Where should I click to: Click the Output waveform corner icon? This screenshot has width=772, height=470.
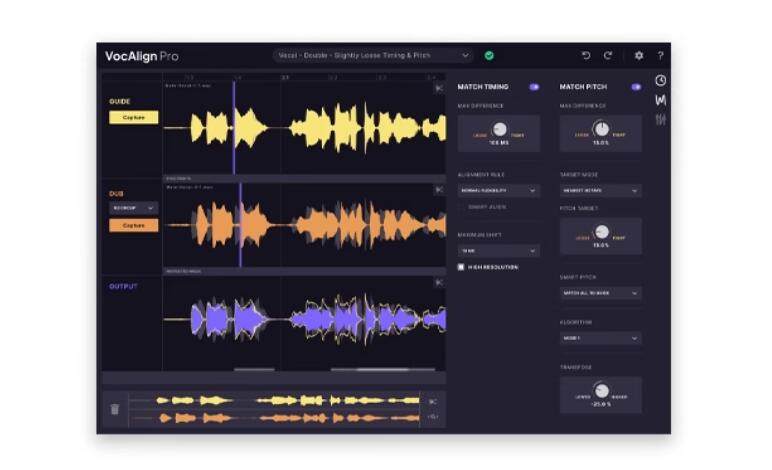click(x=439, y=282)
